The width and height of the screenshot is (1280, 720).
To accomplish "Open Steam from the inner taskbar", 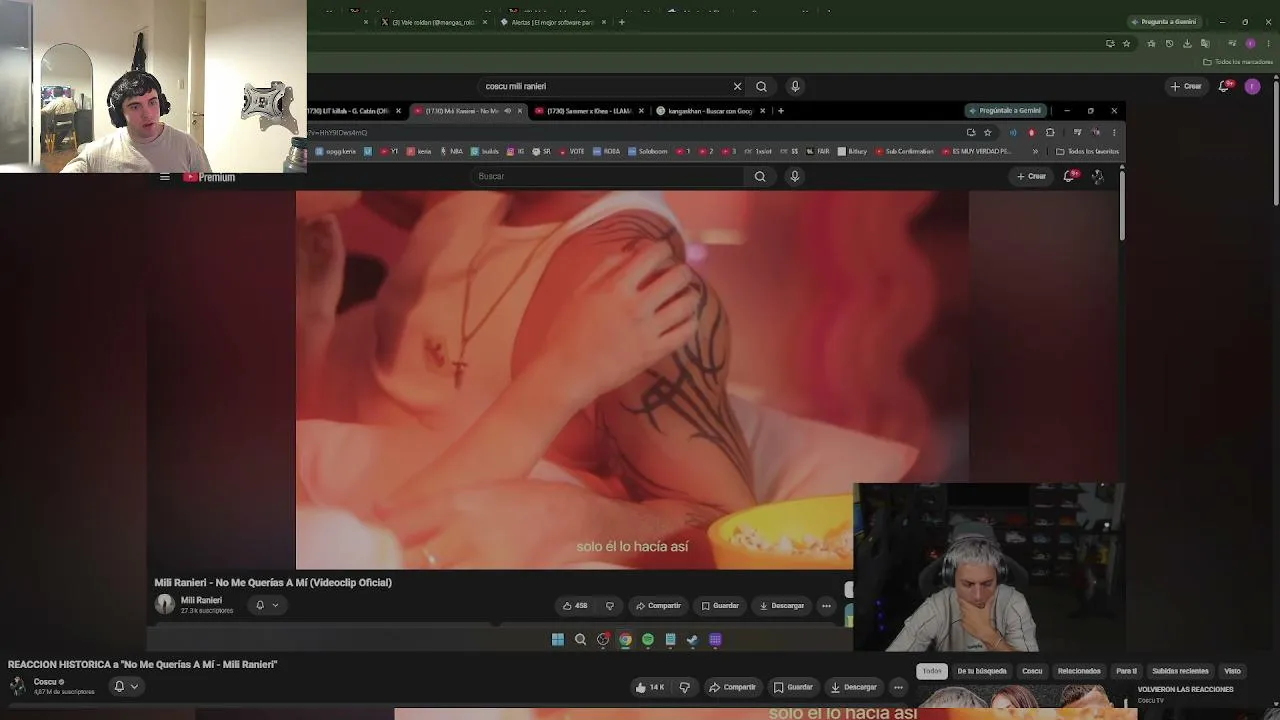I will tap(693, 640).
